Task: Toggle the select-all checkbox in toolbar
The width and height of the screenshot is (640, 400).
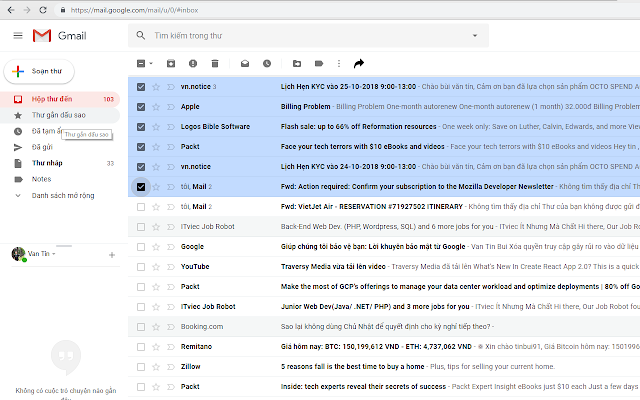Action: tap(141, 63)
